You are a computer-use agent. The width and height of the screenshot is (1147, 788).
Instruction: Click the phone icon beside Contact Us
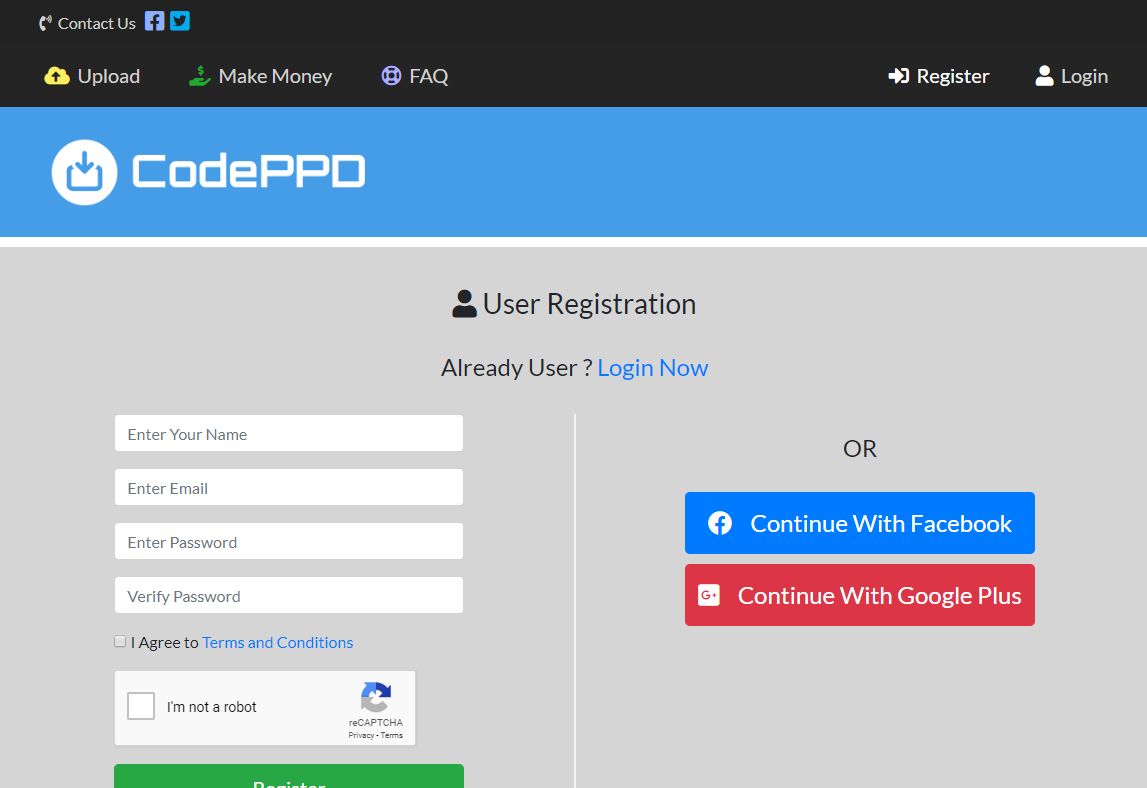[45, 23]
